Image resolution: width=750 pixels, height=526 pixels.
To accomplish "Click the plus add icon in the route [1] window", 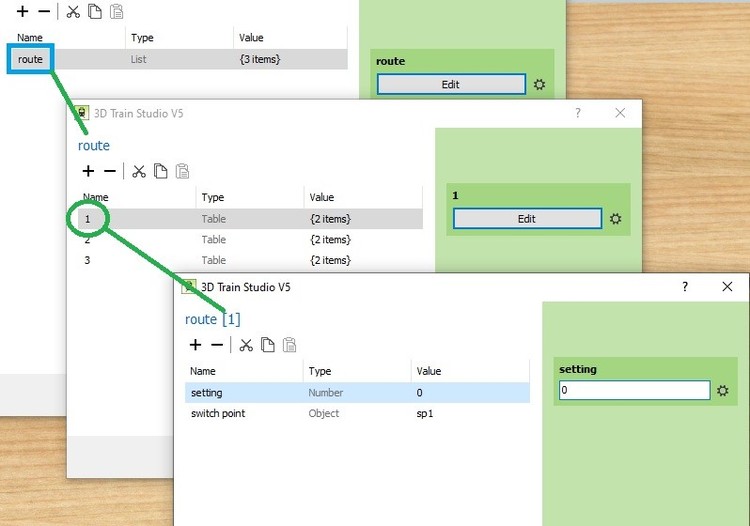I will [195, 345].
